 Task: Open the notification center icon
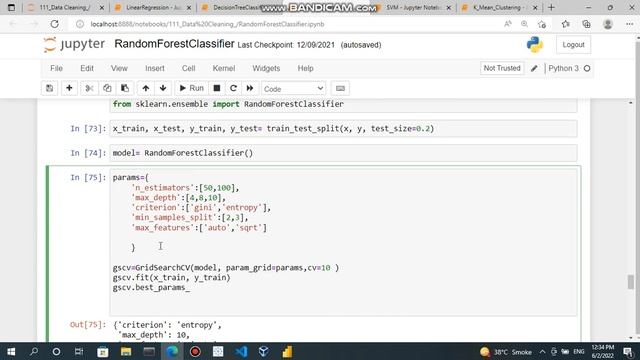(x=629, y=351)
